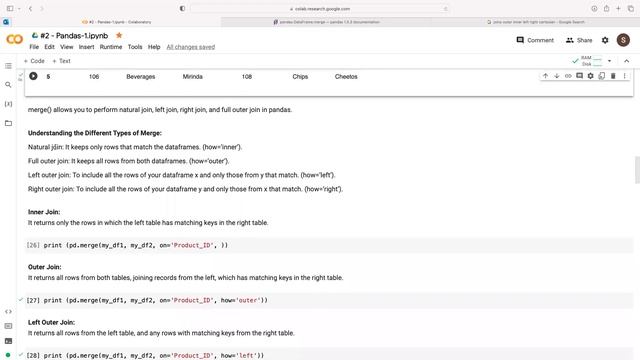This screenshot has width=640, height=360.
Task: Click Understanding the Different Types of Merge heading
Action: point(95,133)
